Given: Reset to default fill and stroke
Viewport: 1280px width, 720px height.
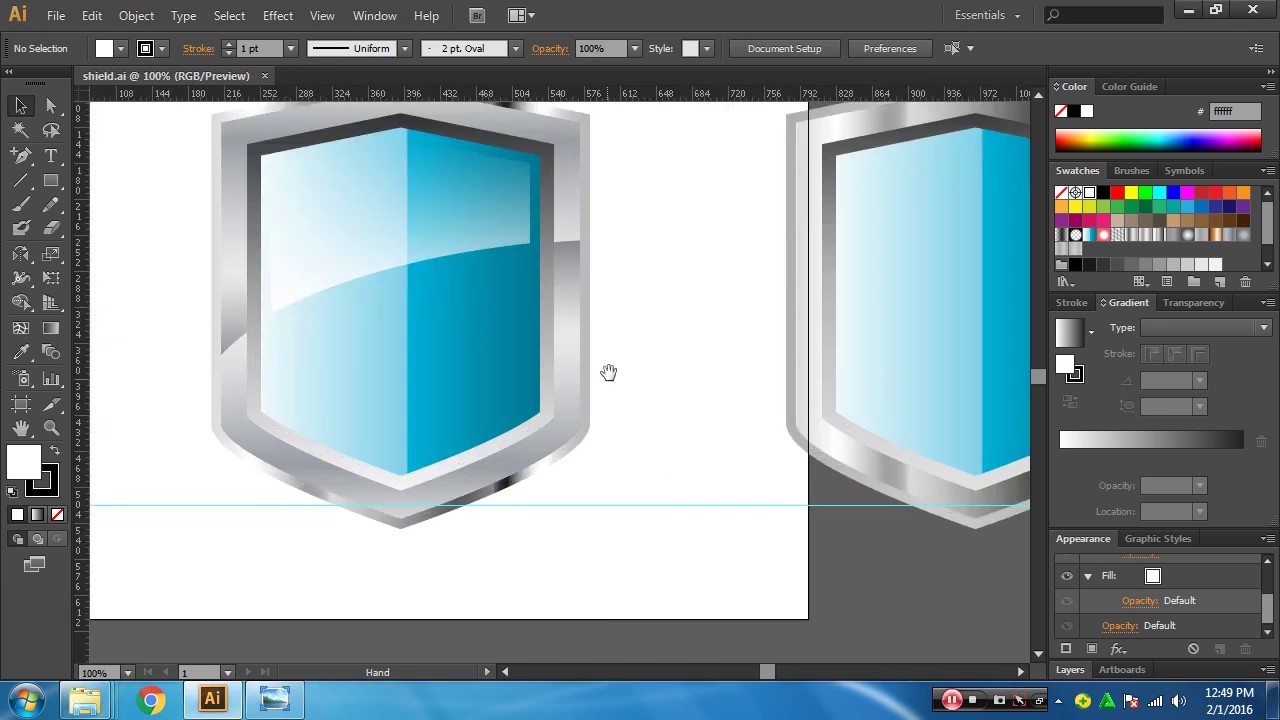Looking at the screenshot, I should click(x=12, y=491).
